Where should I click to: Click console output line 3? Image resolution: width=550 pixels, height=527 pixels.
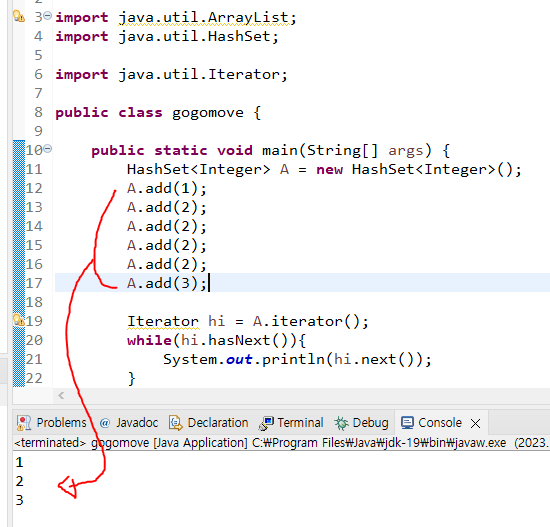tap(19, 500)
